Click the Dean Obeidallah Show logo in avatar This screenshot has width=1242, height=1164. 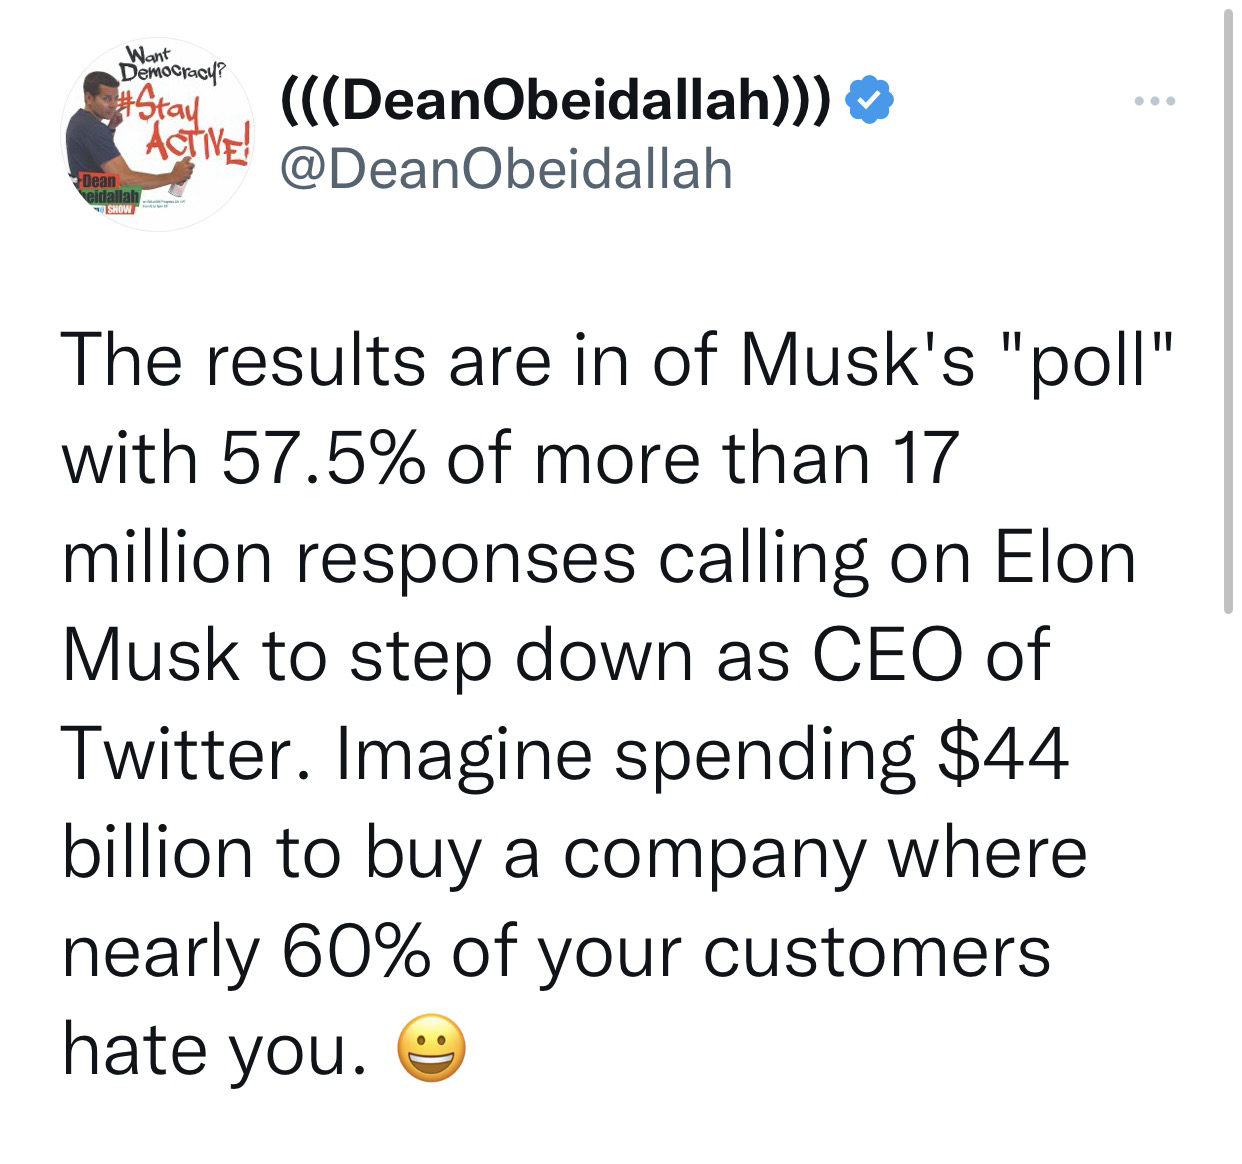pyautogui.click(x=105, y=196)
